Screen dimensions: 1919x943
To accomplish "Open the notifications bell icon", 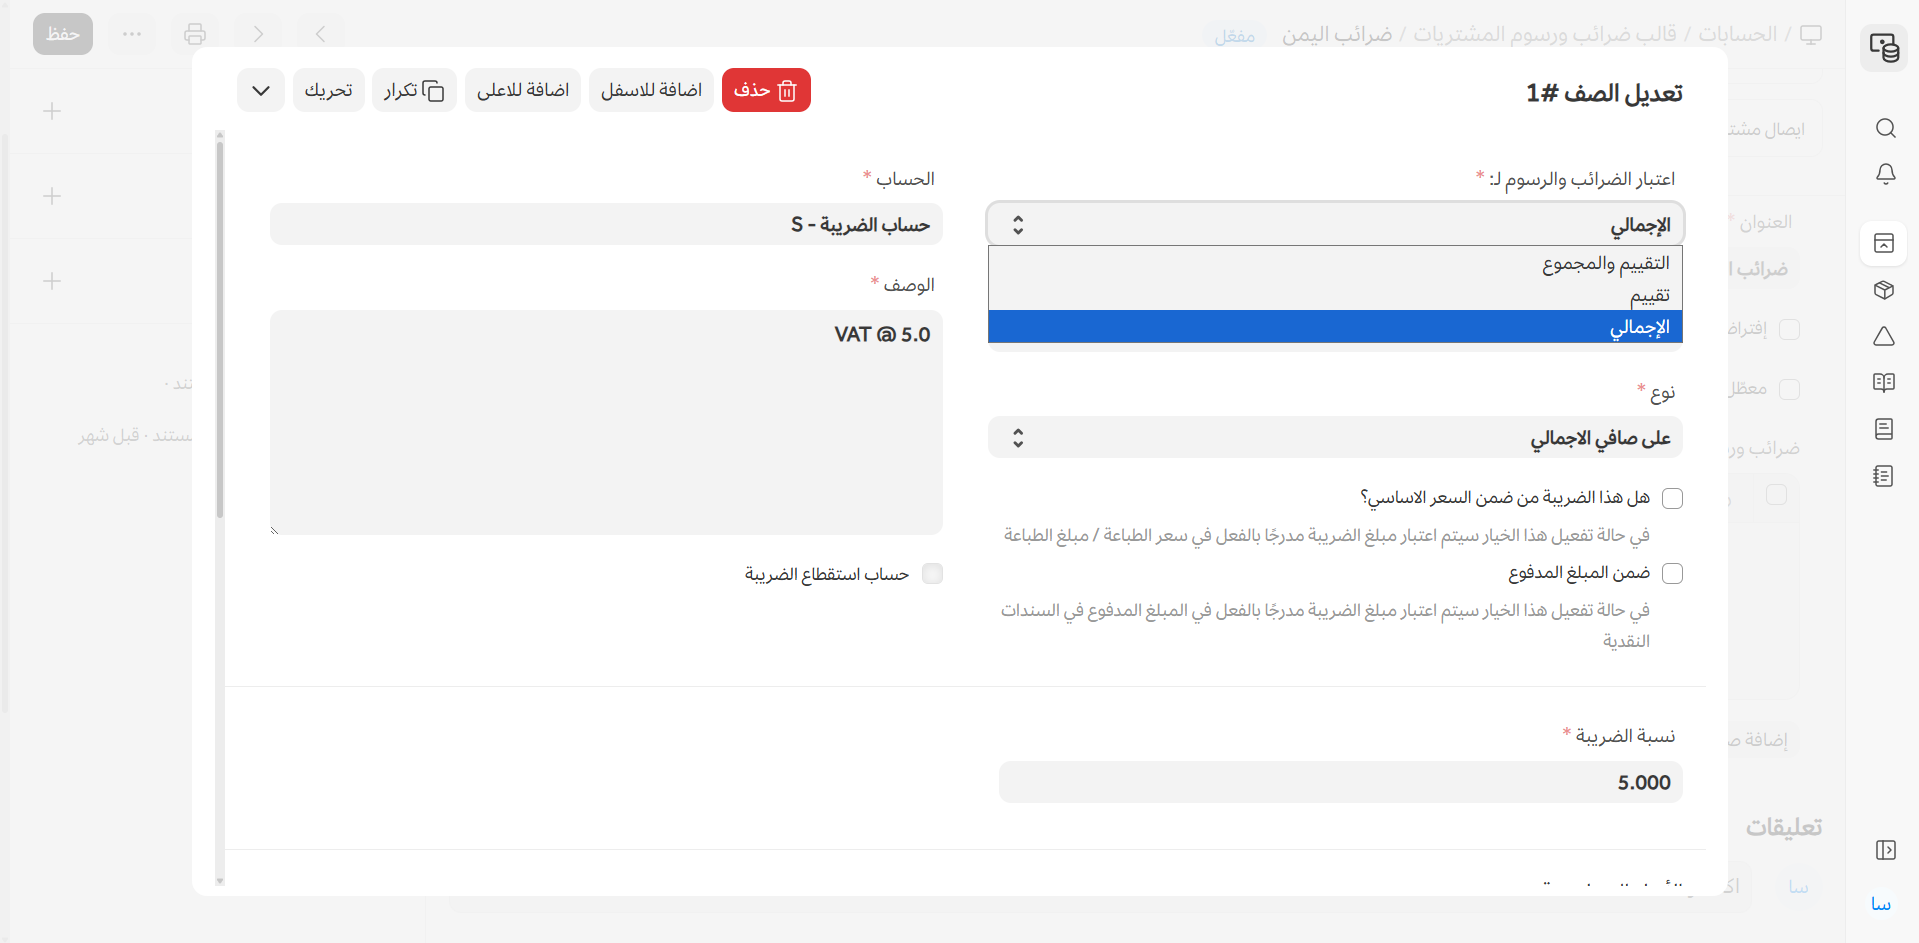I will 1885,174.
